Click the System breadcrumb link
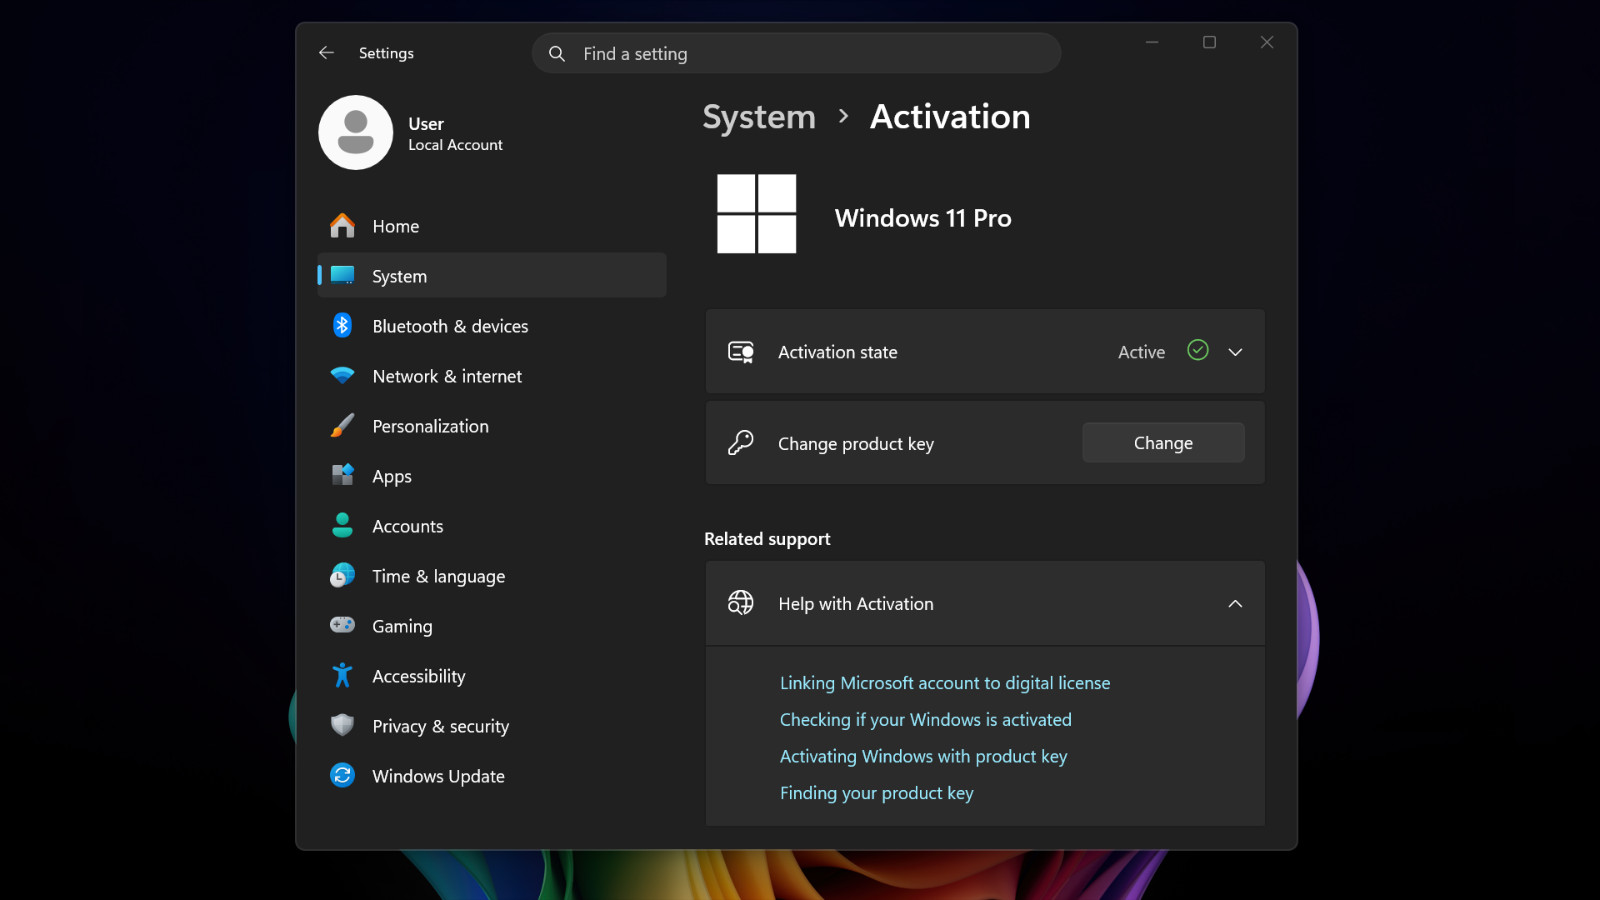Viewport: 1600px width, 900px height. coord(759,117)
